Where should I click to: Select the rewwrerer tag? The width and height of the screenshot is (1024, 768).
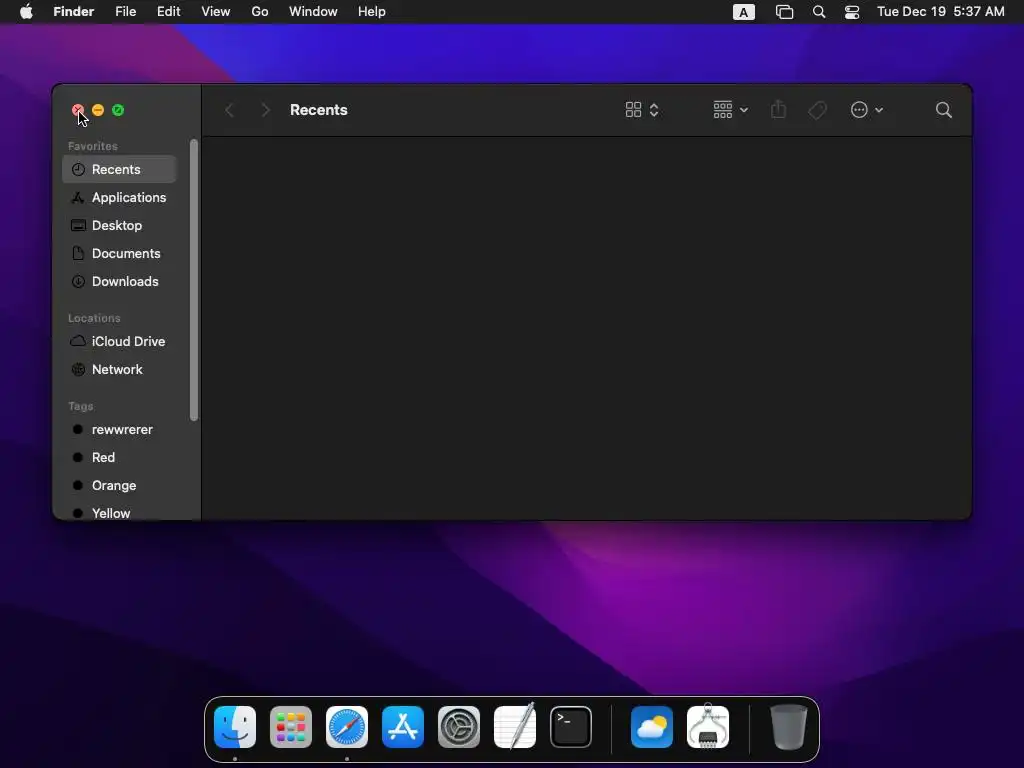pos(120,430)
